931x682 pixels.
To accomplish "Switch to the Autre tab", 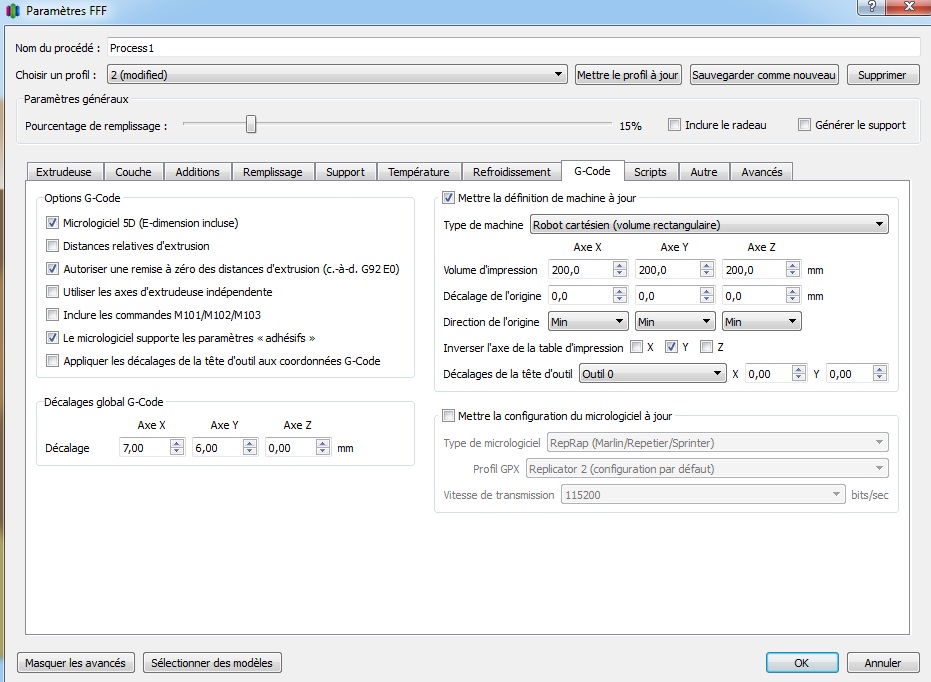I will click(704, 172).
